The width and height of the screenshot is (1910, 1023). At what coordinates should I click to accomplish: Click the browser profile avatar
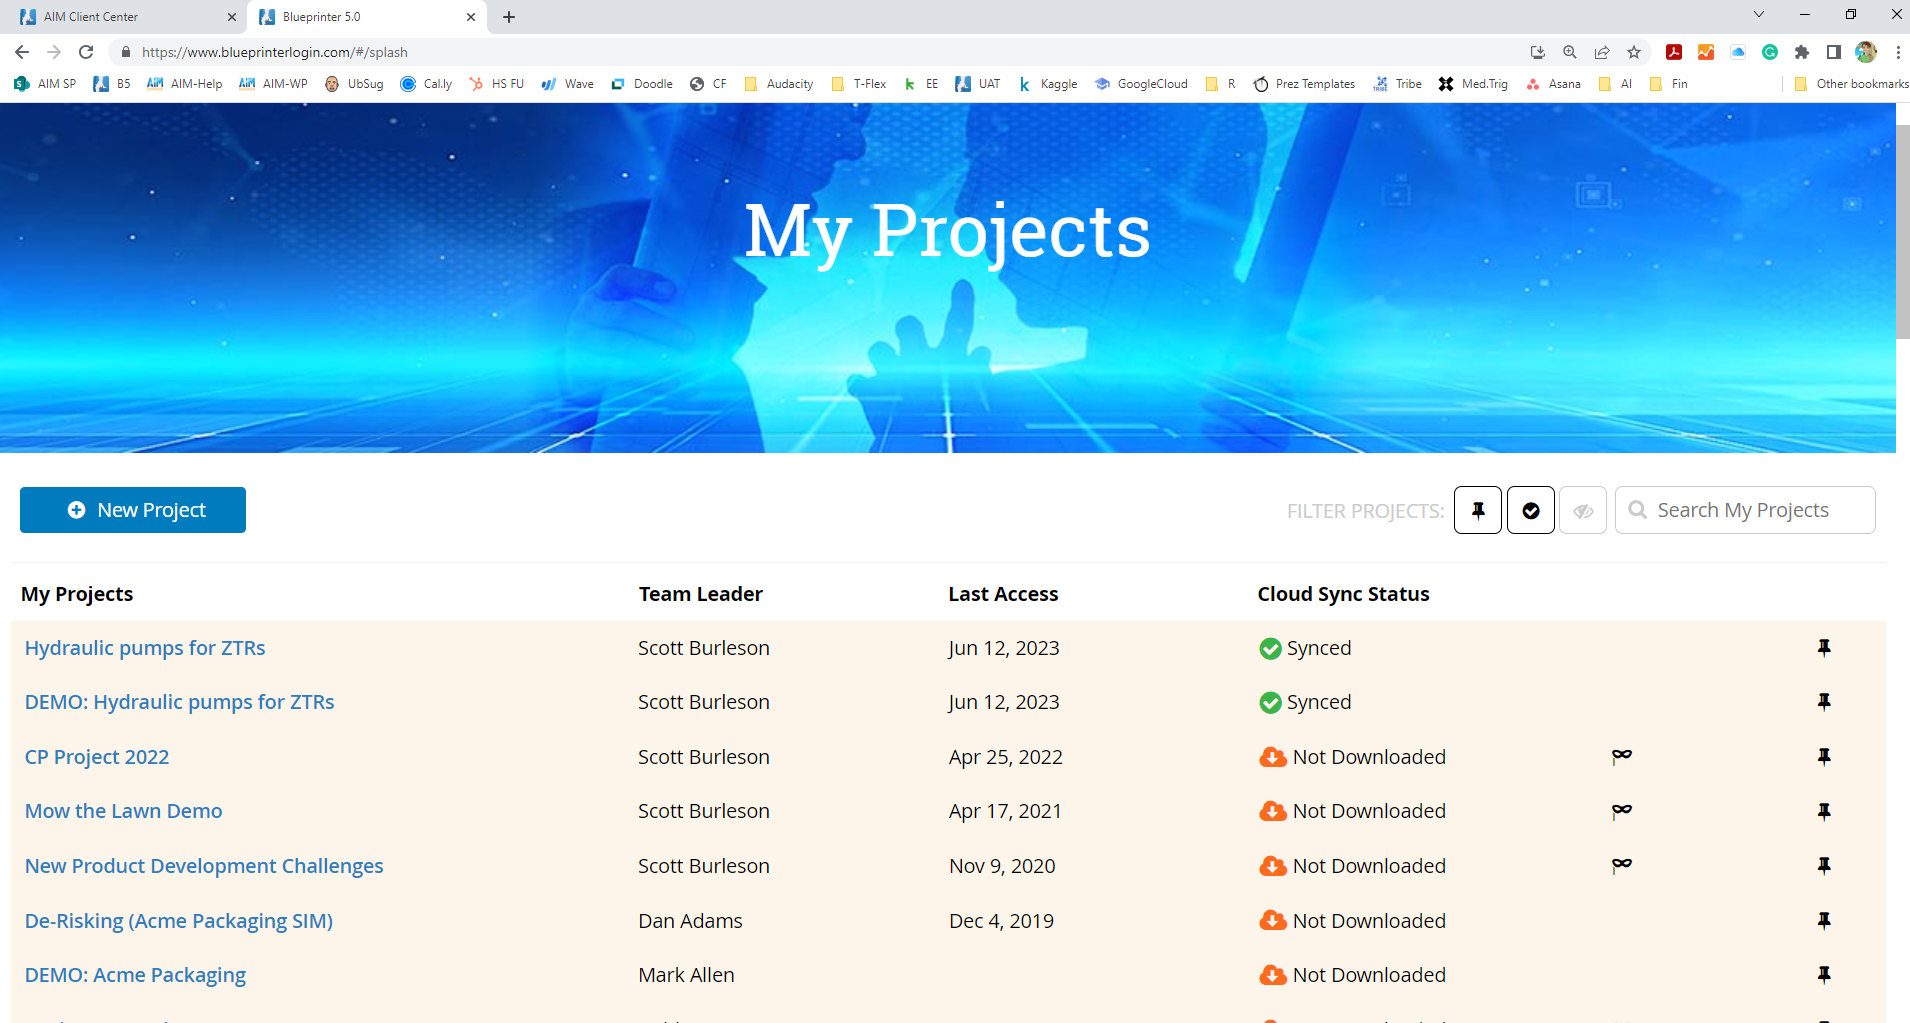1866,52
